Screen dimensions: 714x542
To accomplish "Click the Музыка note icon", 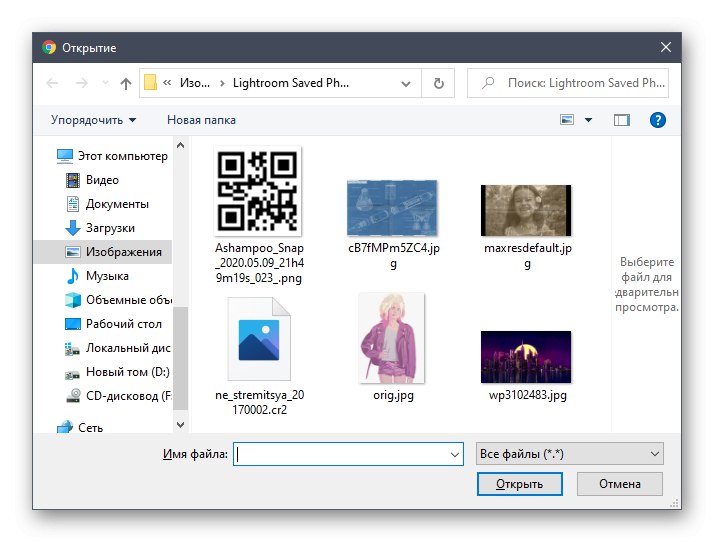I will 72,276.
